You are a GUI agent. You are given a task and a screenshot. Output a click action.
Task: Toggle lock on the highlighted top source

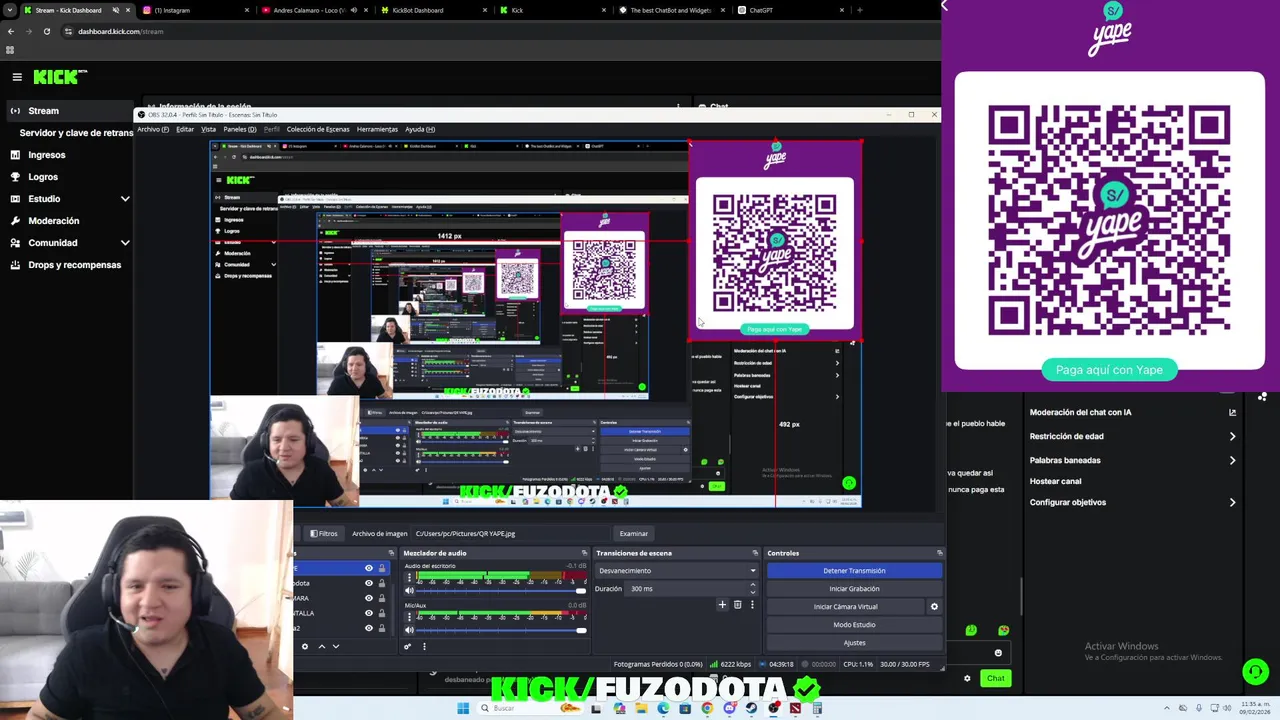(381, 568)
